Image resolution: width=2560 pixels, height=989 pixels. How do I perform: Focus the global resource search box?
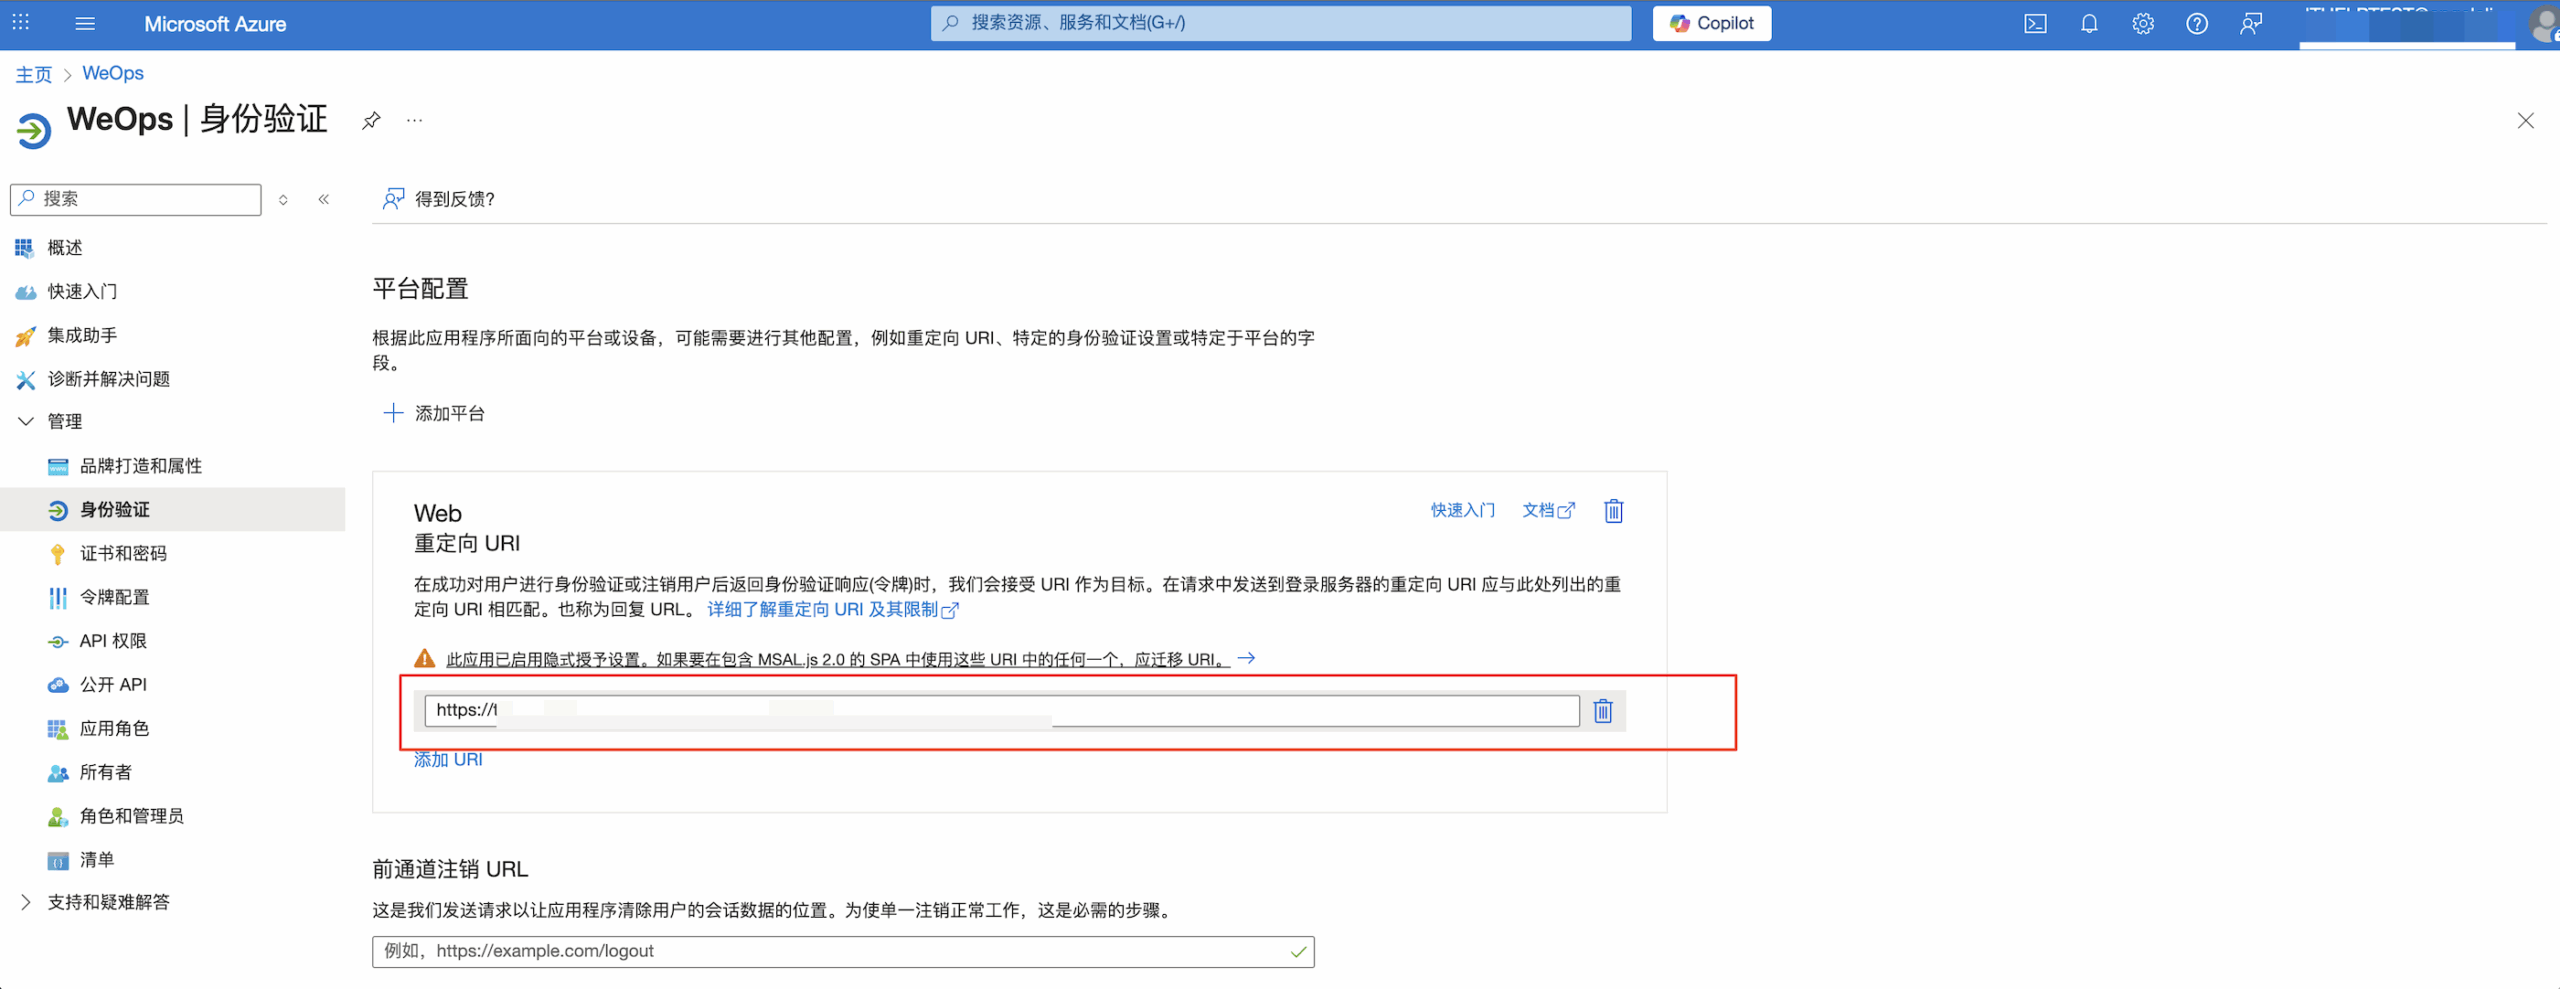1281,23
